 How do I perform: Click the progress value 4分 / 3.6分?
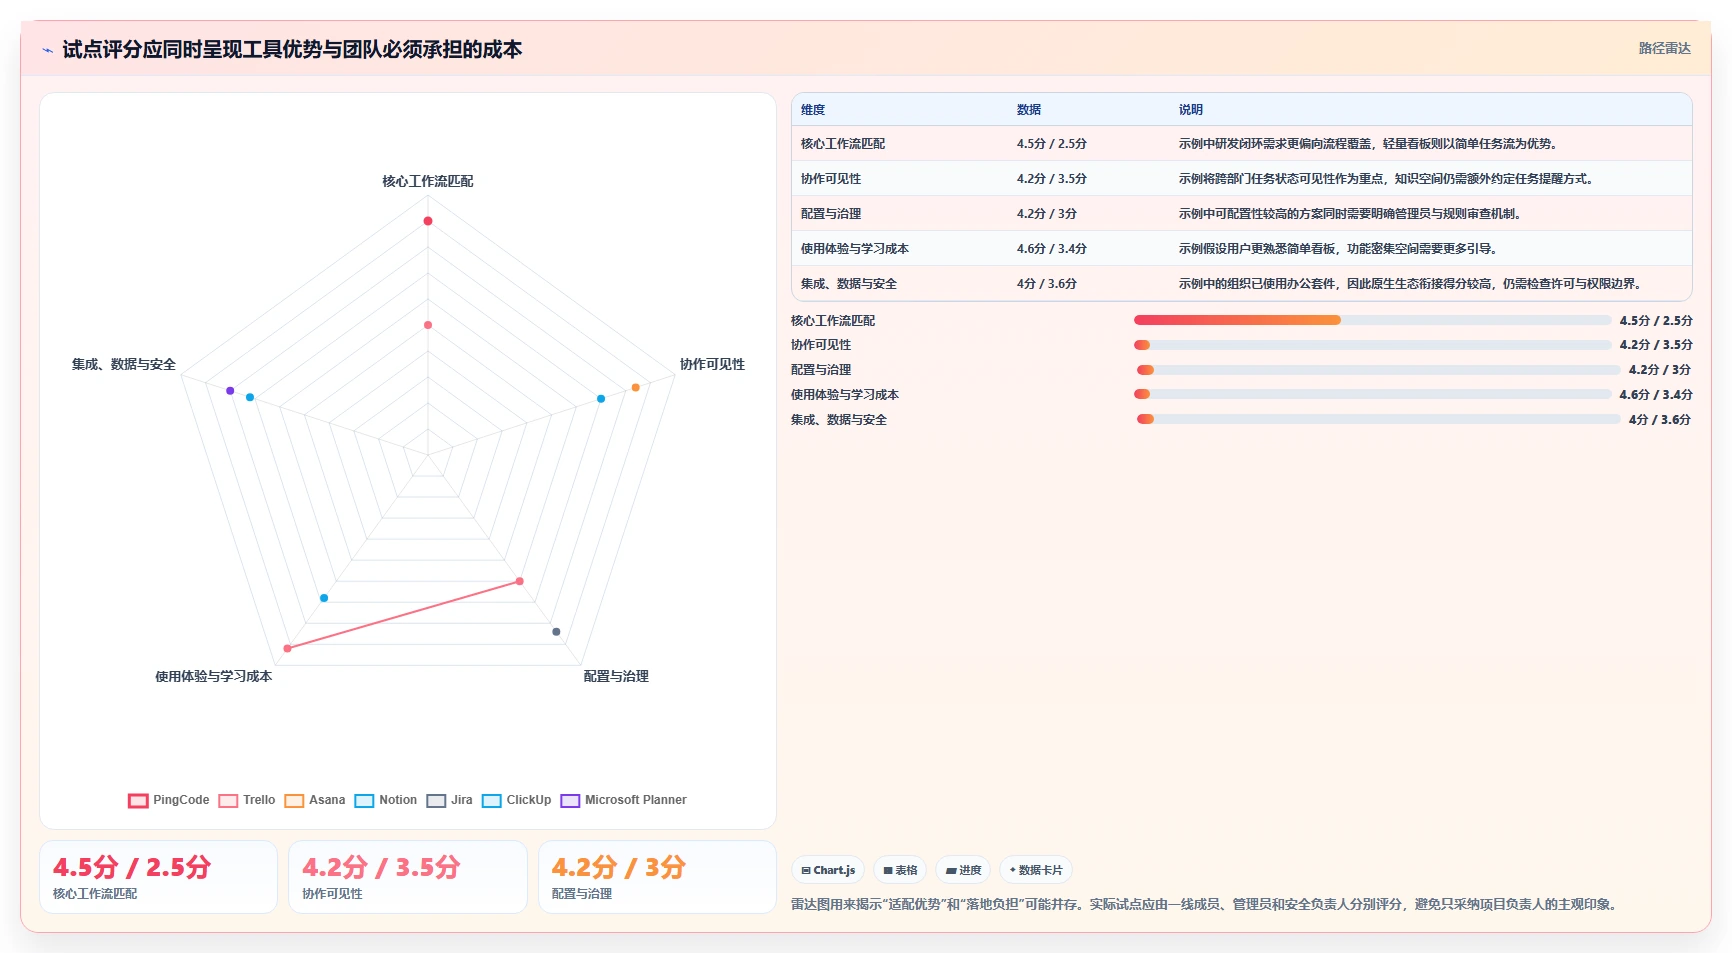click(1660, 420)
